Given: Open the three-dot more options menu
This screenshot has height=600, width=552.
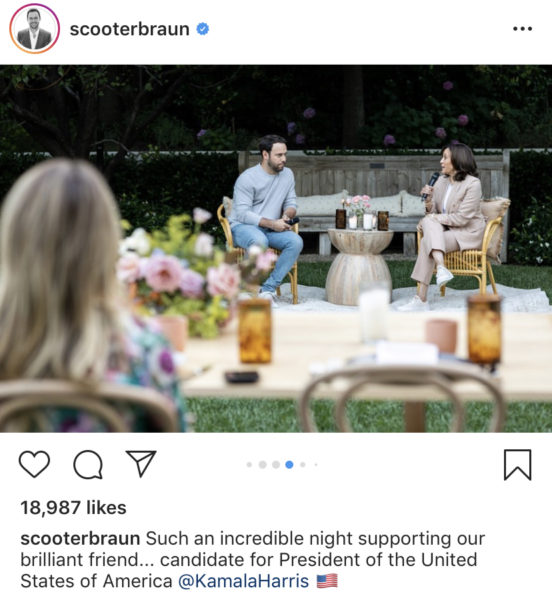Looking at the screenshot, I should [x=523, y=29].
